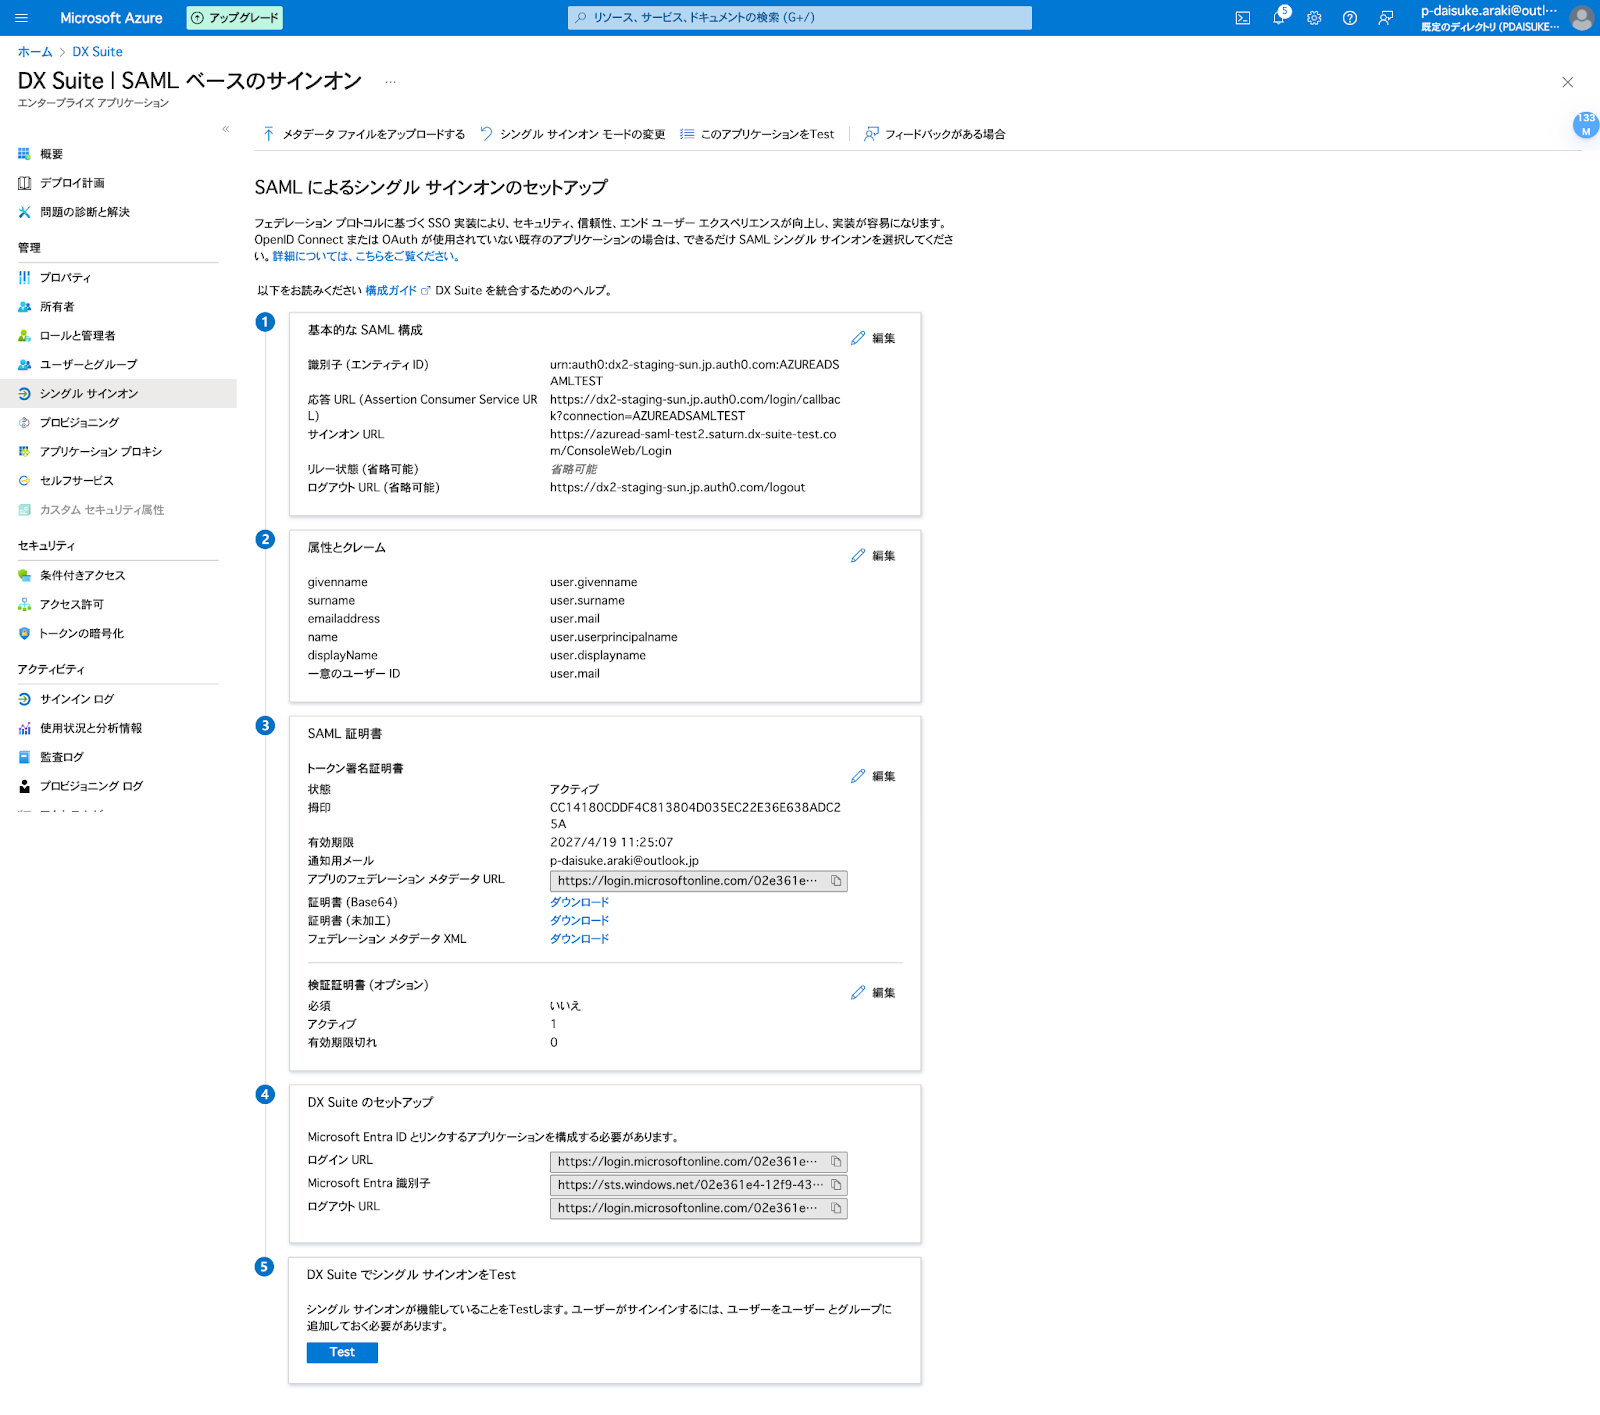Click the blue Test button

(x=342, y=1353)
